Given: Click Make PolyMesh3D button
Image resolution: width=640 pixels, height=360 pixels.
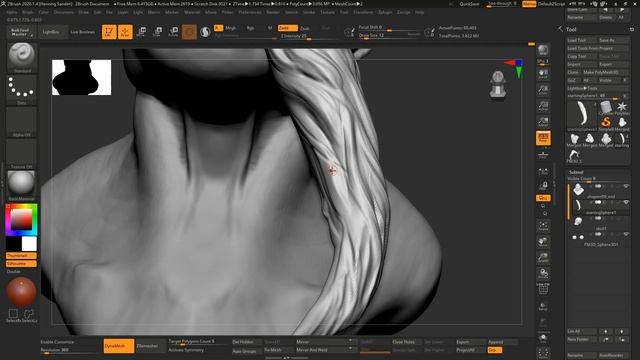Looking at the screenshot, I should [606, 72].
